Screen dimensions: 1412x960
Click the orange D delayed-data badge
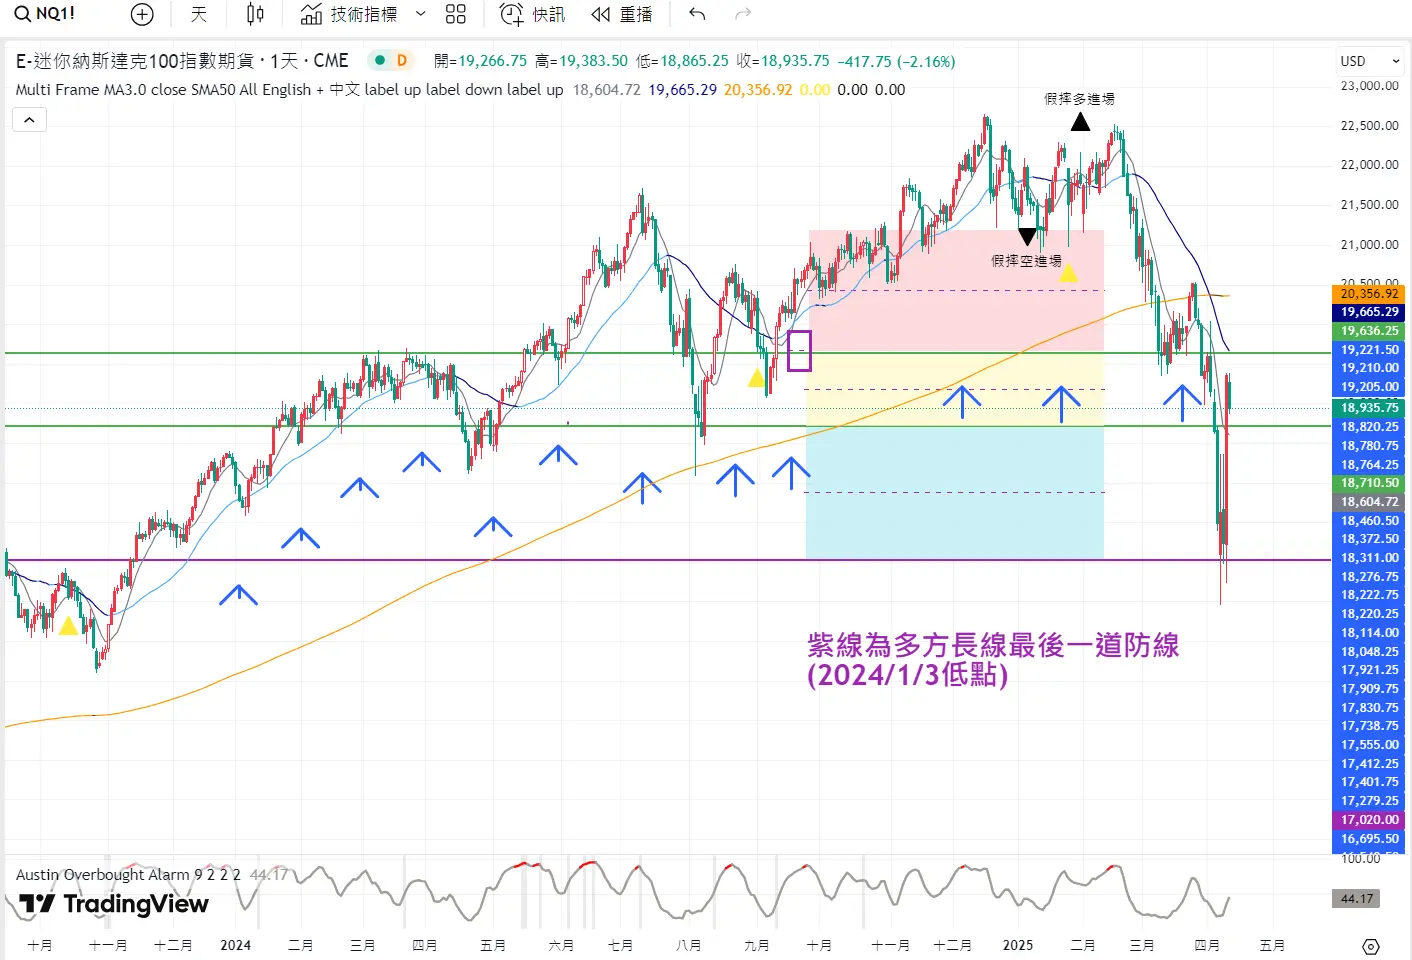click(402, 61)
